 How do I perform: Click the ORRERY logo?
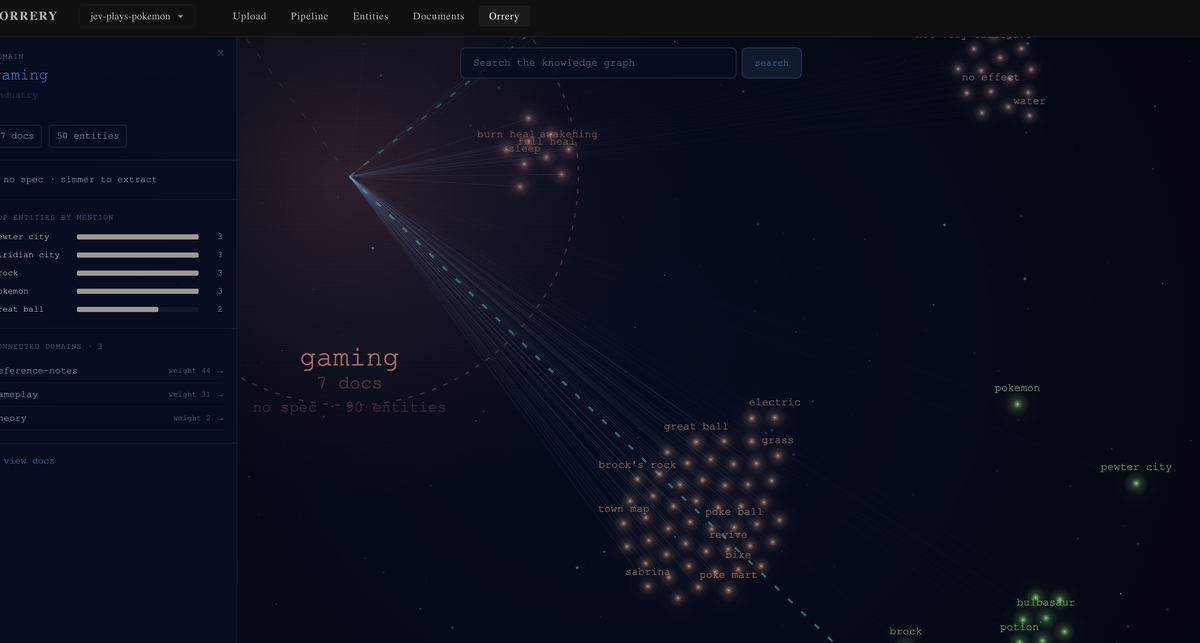click(x=28, y=16)
